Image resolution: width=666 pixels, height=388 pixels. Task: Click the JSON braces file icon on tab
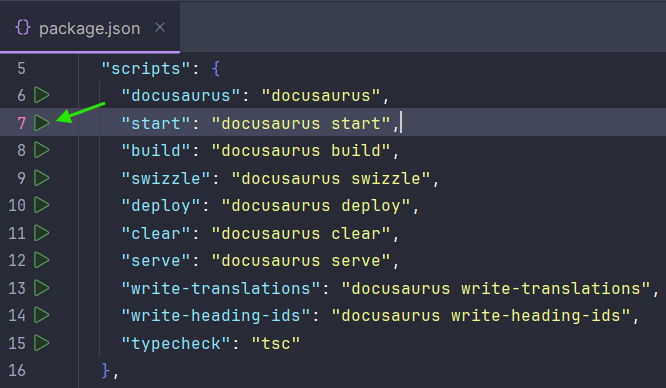(x=23, y=28)
